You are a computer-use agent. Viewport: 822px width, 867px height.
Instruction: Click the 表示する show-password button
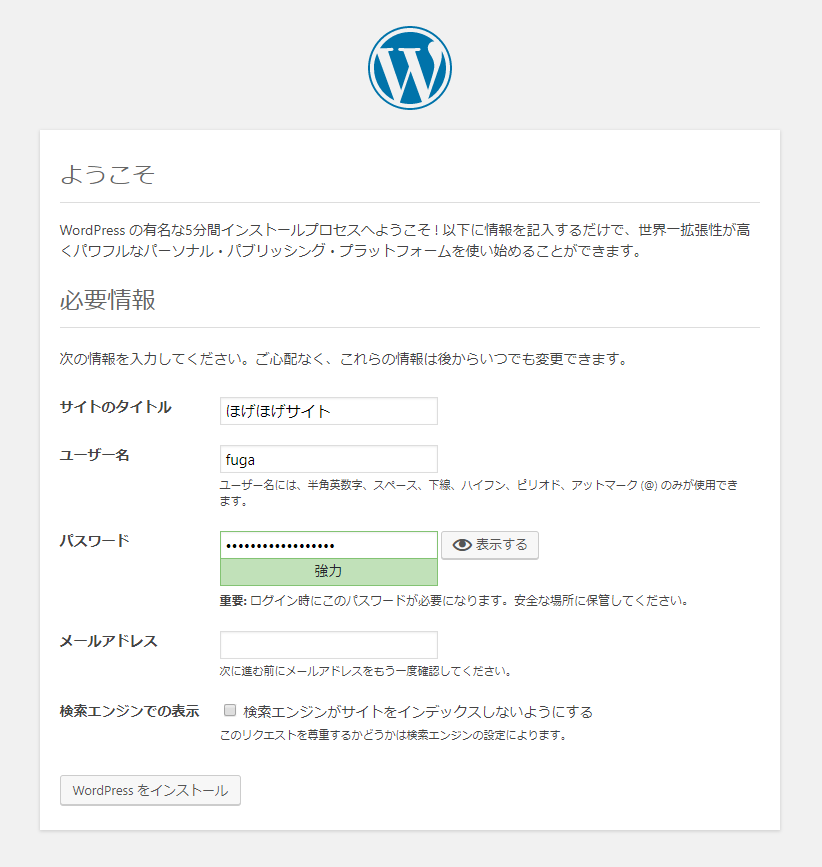[x=489, y=545]
